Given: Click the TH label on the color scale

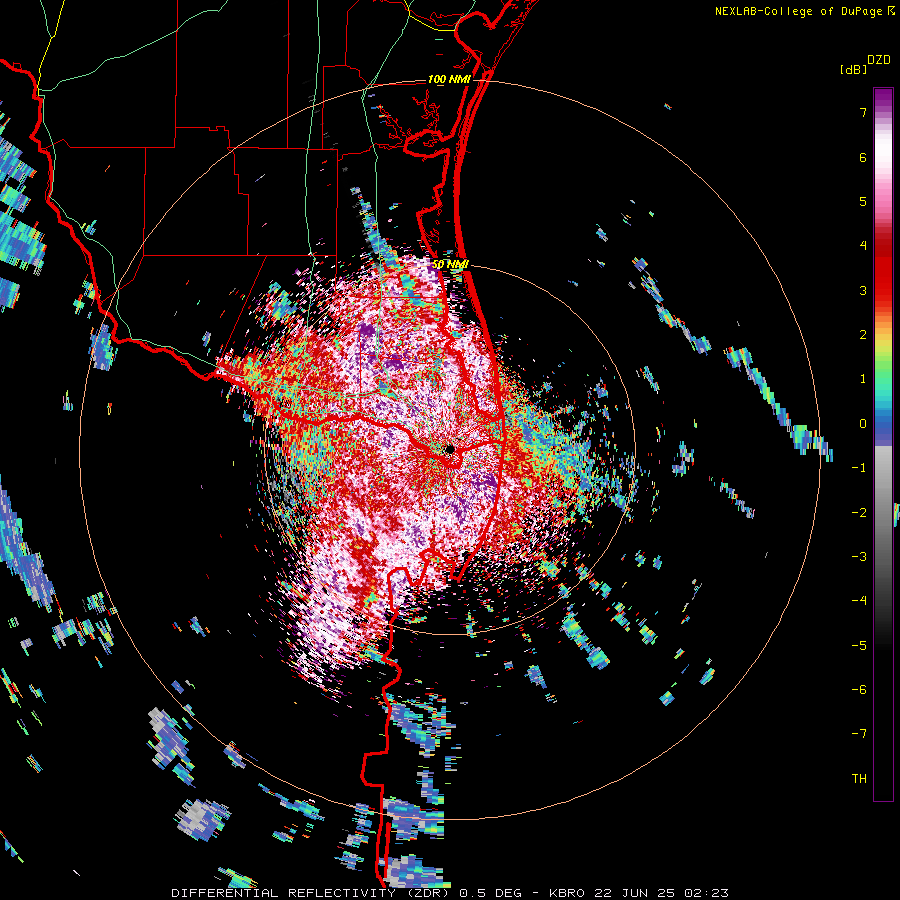Looking at the screenshot, I should [x=859, y=778].
